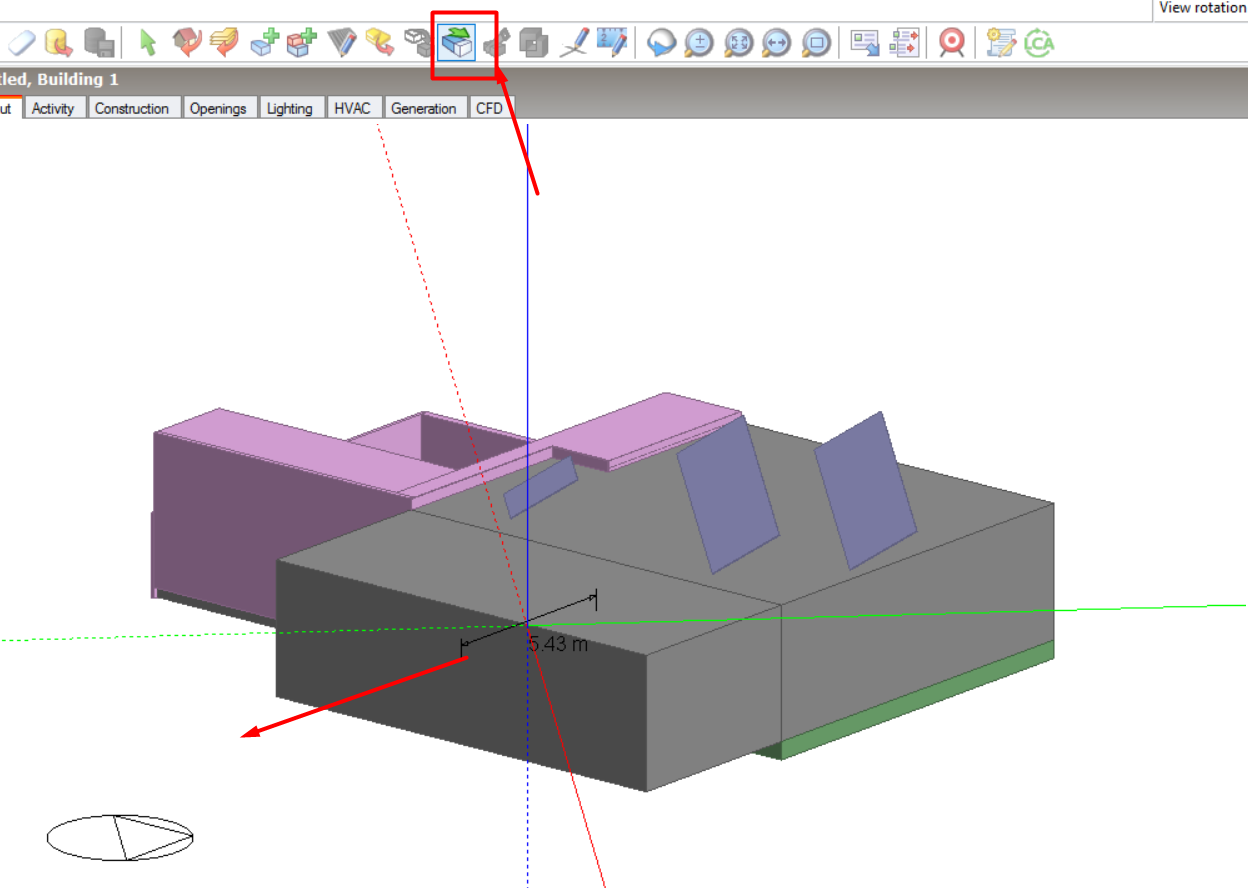Click the greyed-out block with pen icon
The image size is (1248, 888).
497,43
